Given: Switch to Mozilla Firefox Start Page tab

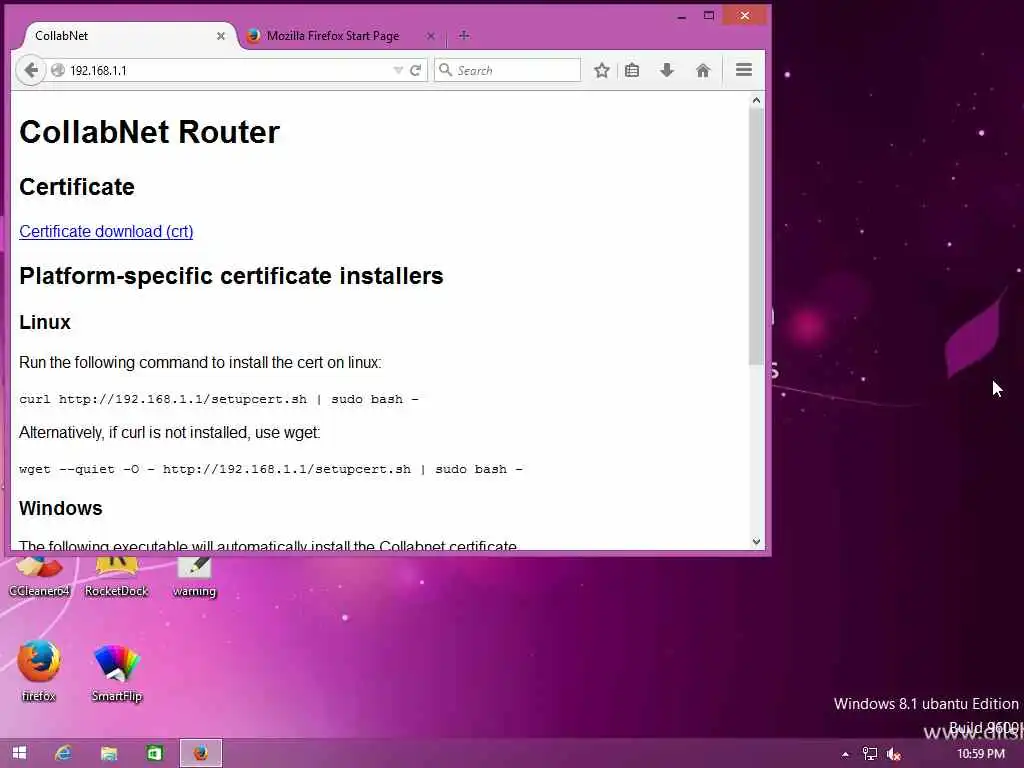Looking at the screenshot, I should point(333,36).
